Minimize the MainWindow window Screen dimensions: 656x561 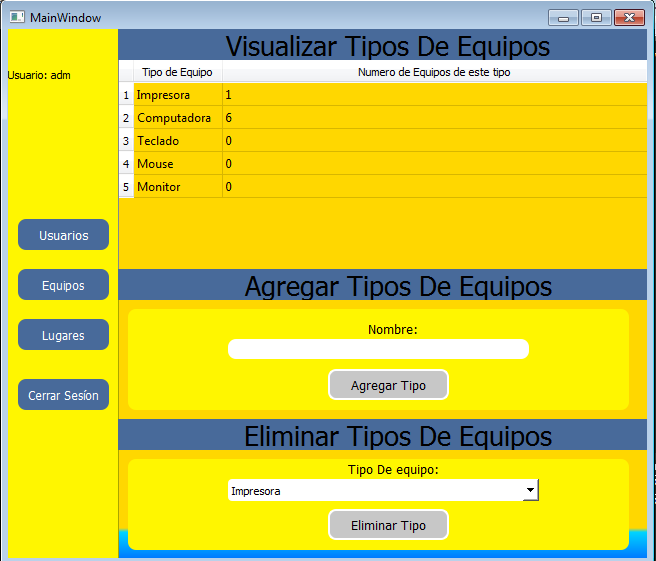[x=563, y=18]
